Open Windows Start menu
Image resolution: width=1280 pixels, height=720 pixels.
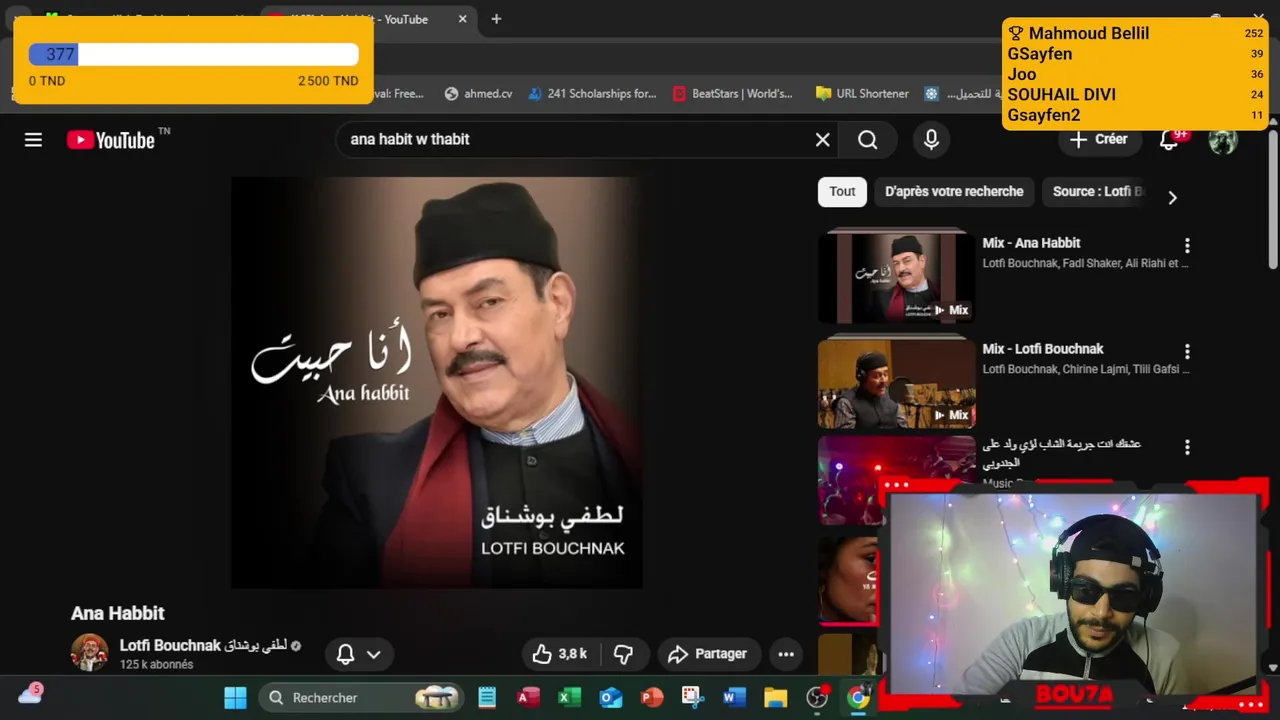pyautogui.click(x=235, y=697)
